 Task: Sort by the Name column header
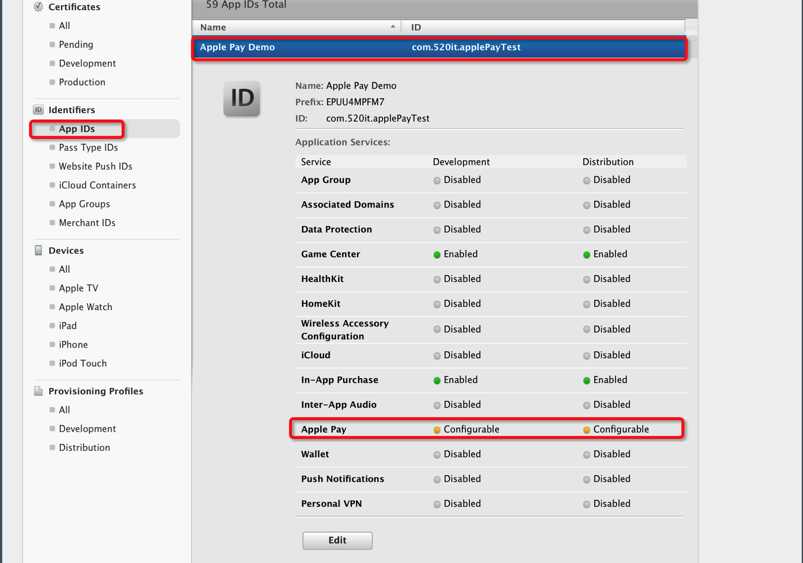297,27
